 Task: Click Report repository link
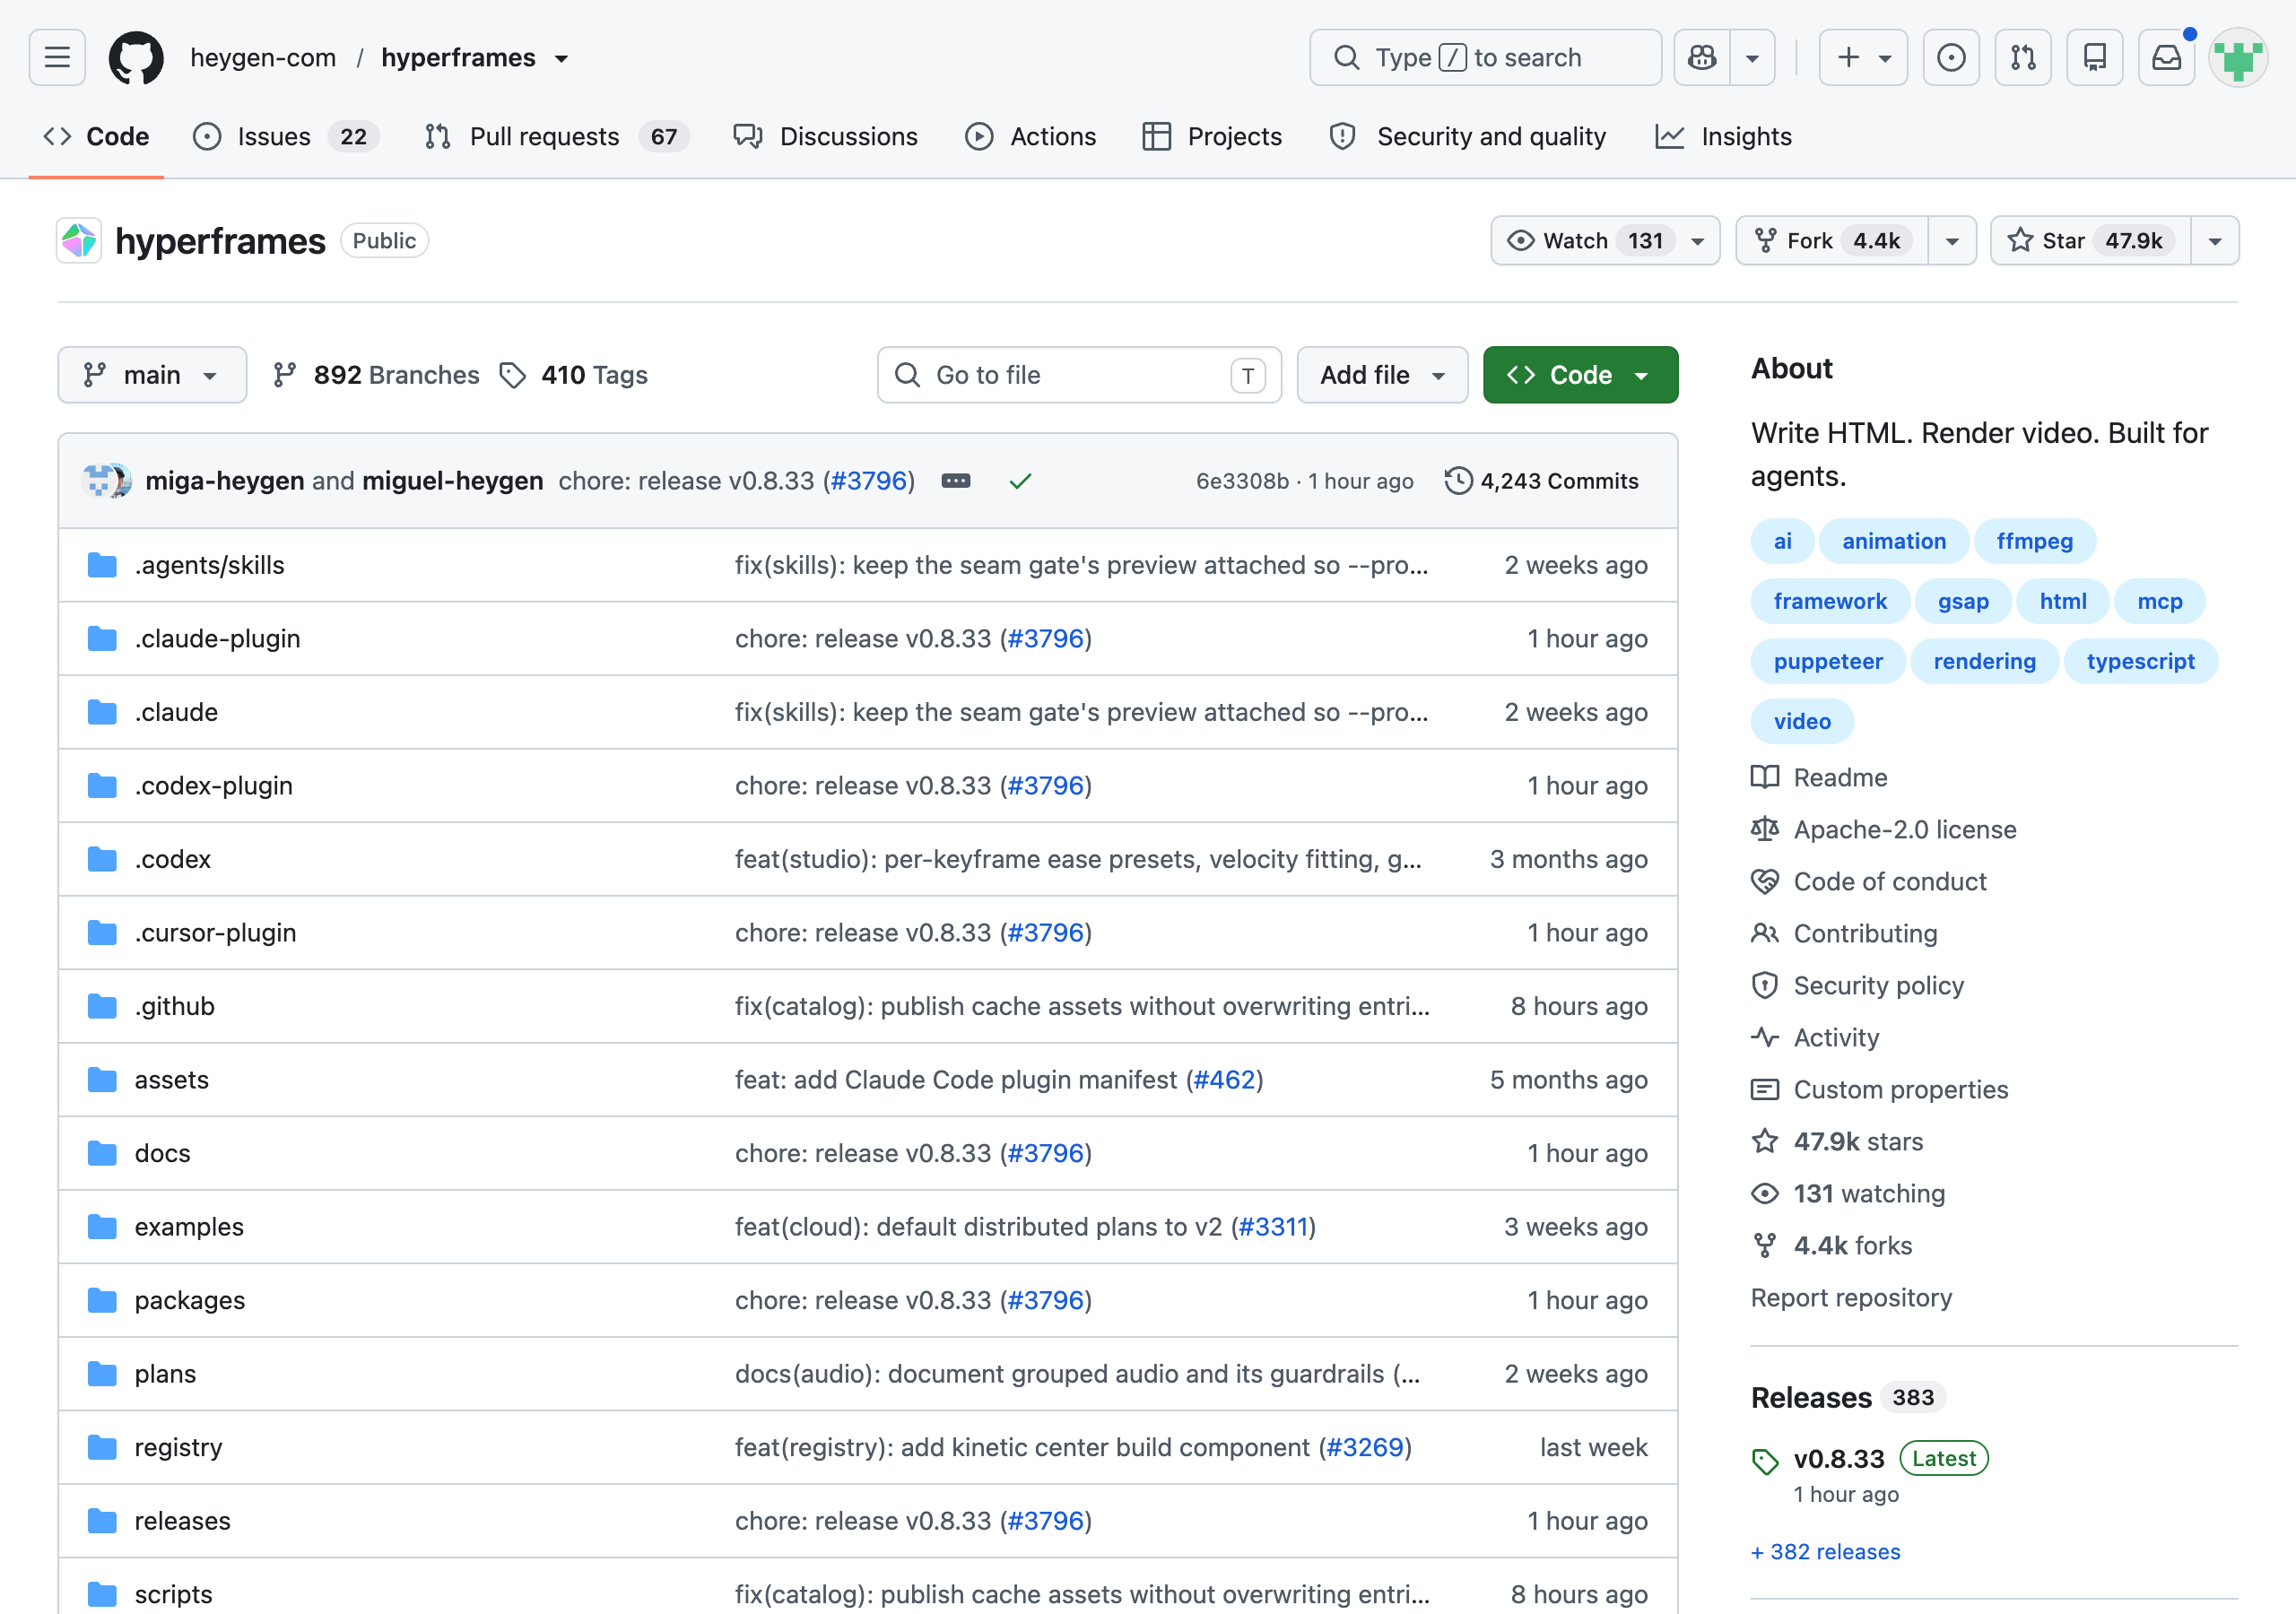[x=1851, y=1297]
